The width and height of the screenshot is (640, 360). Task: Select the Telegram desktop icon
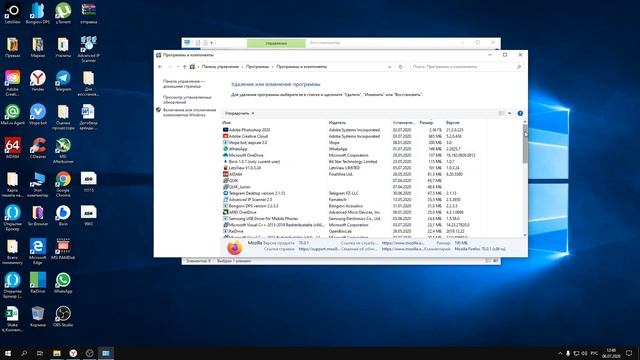(x=63, y=81)
